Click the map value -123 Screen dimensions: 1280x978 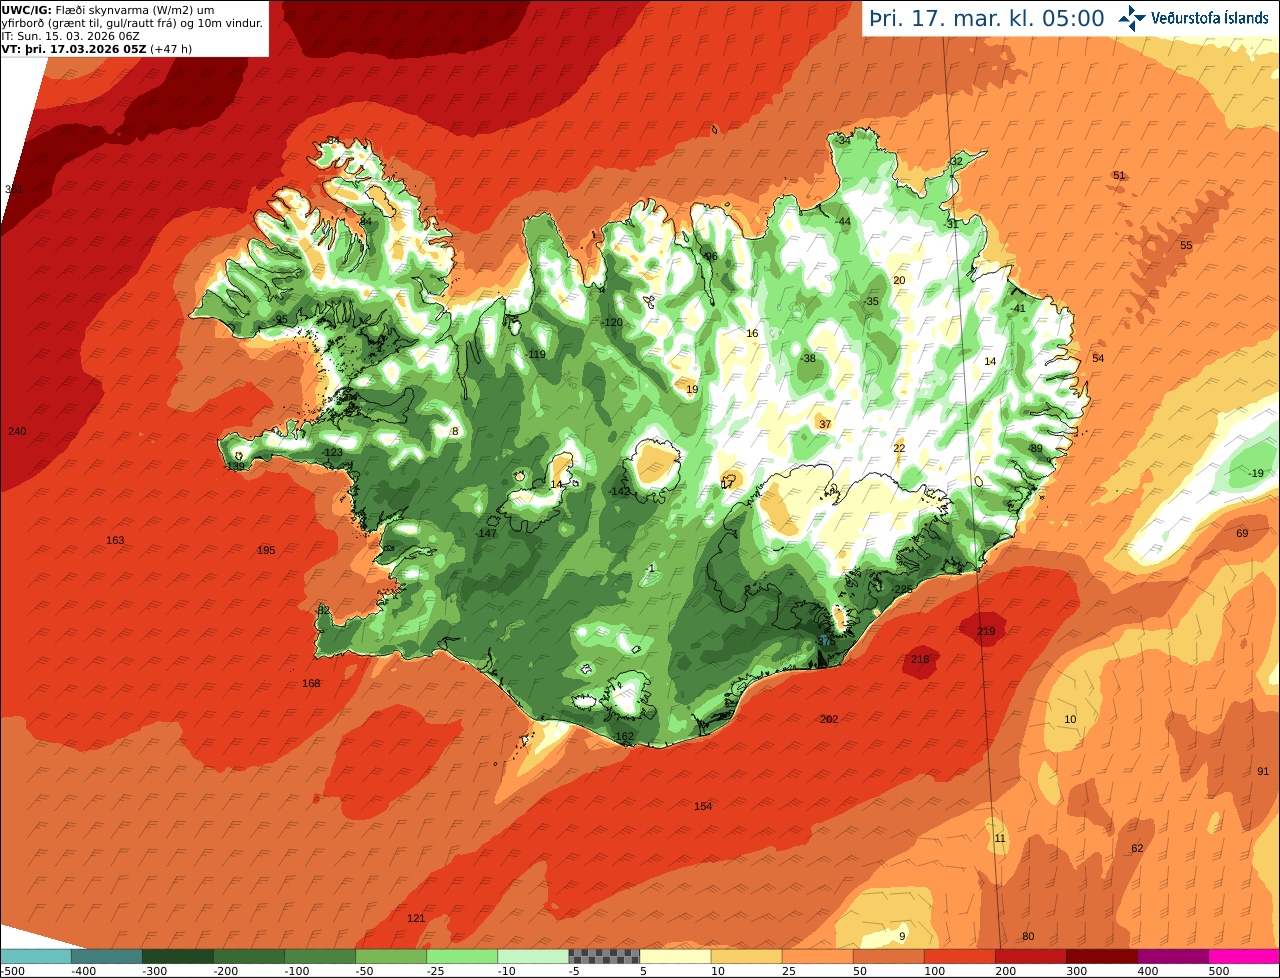click(332, 452)
